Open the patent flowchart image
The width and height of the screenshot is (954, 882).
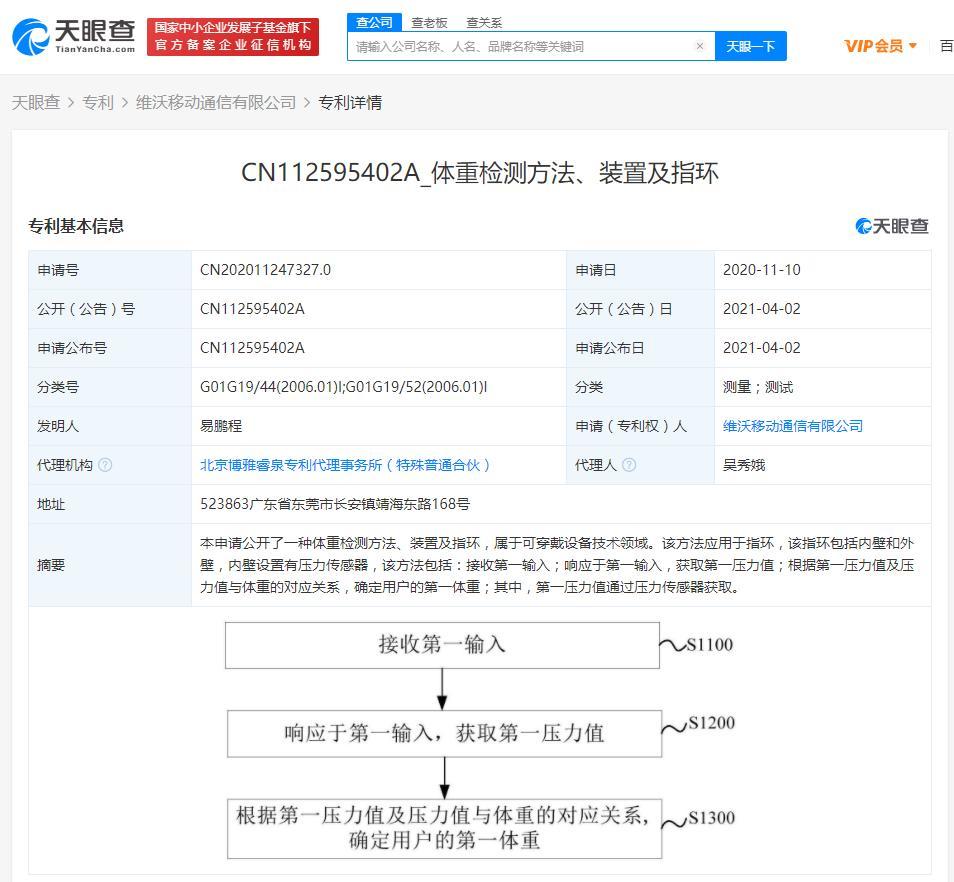pyautogui.click(x=480, y=740)
